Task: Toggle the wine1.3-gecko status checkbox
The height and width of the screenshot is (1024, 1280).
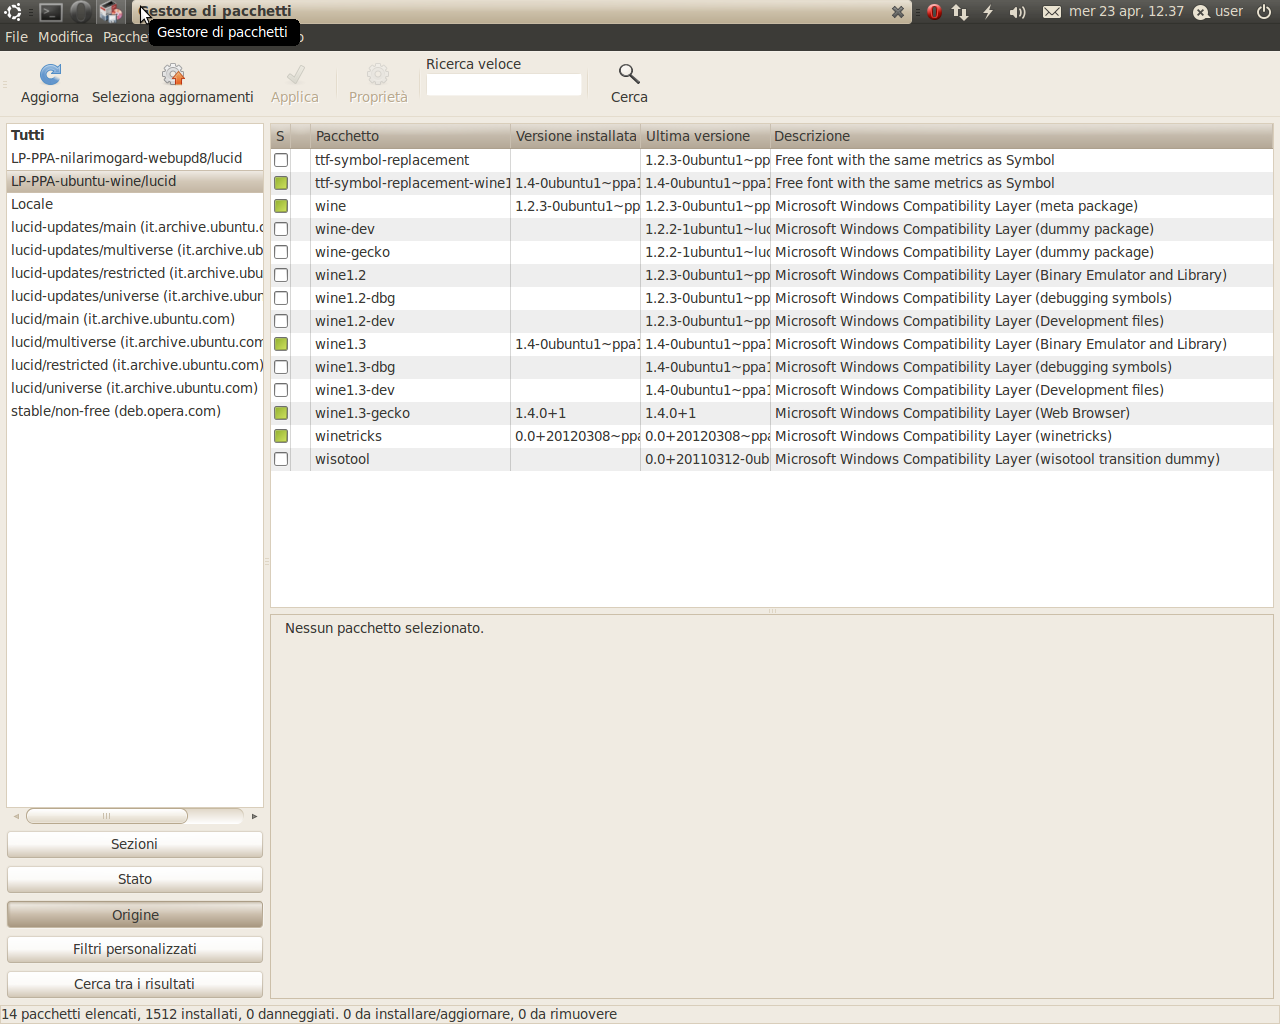Action: tap(281, 413)
